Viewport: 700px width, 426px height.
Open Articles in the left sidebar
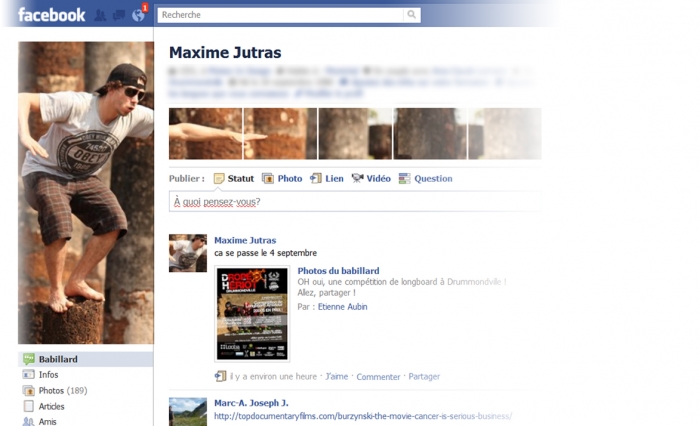coord(51,407)
